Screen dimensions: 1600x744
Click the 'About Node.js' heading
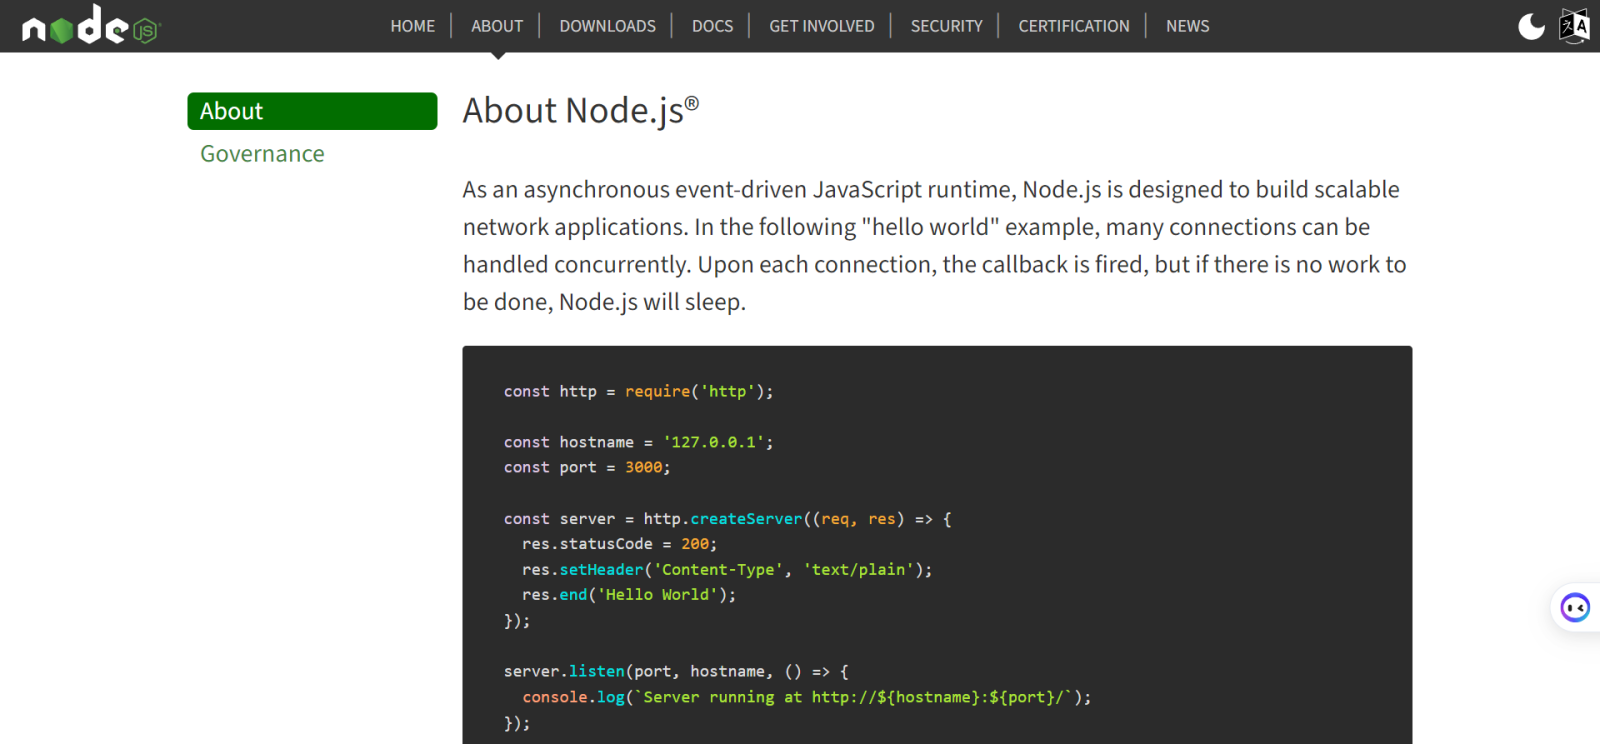[581, 110]
